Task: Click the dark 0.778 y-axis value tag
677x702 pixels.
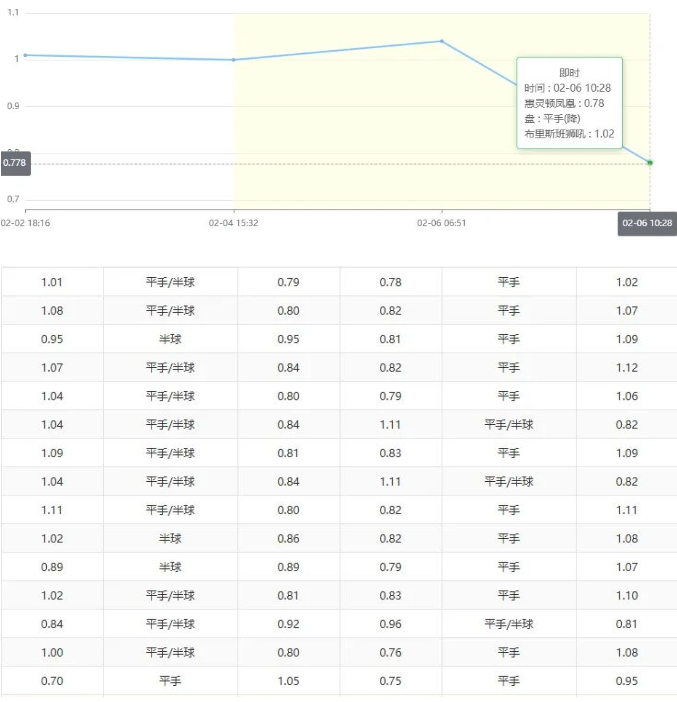Action: pyautogui.click(x=15, y=162)
